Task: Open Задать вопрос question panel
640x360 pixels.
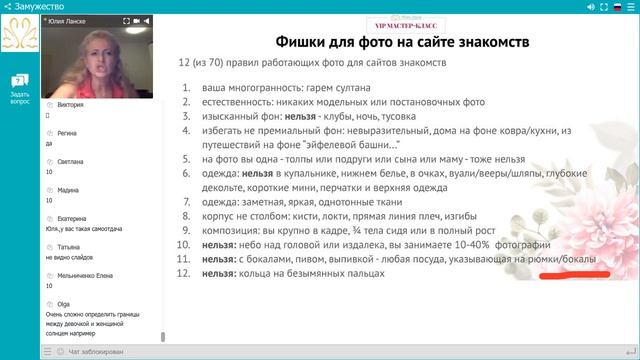Action: coord(20,89)
